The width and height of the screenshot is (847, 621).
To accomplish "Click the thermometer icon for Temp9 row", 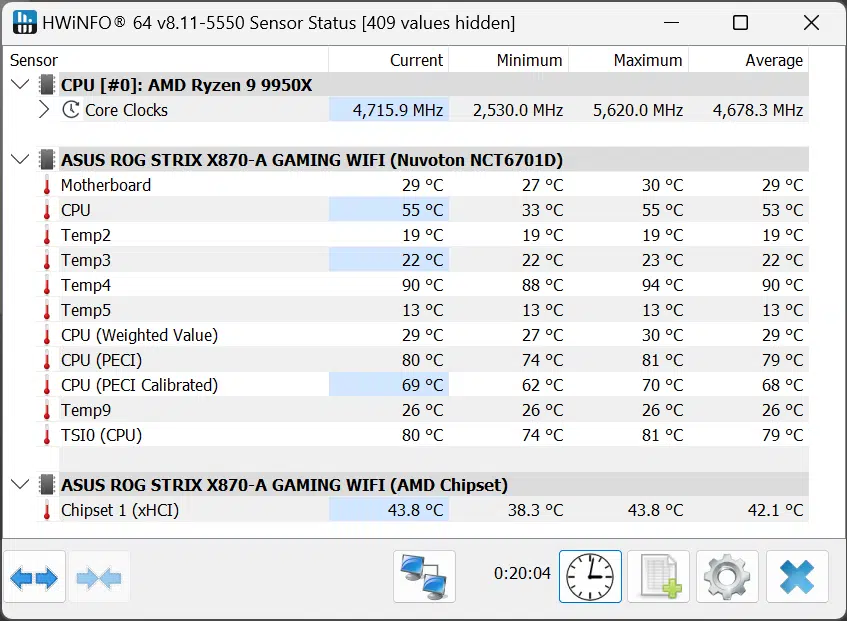I will [x=47, y=410].
